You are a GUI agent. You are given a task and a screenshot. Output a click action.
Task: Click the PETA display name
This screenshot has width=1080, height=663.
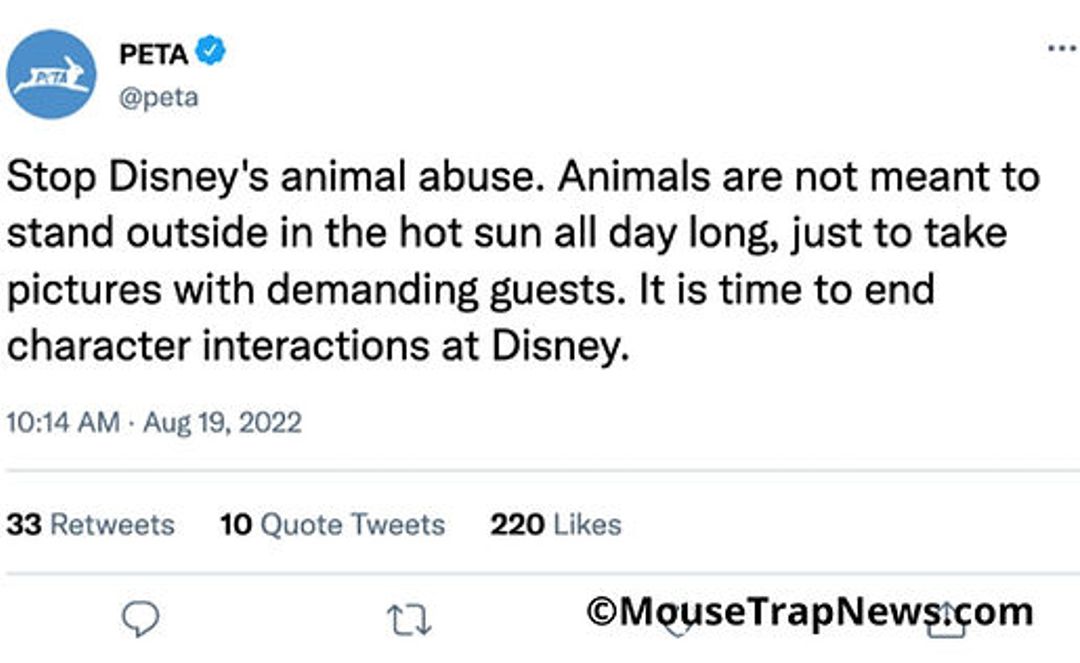153,54
